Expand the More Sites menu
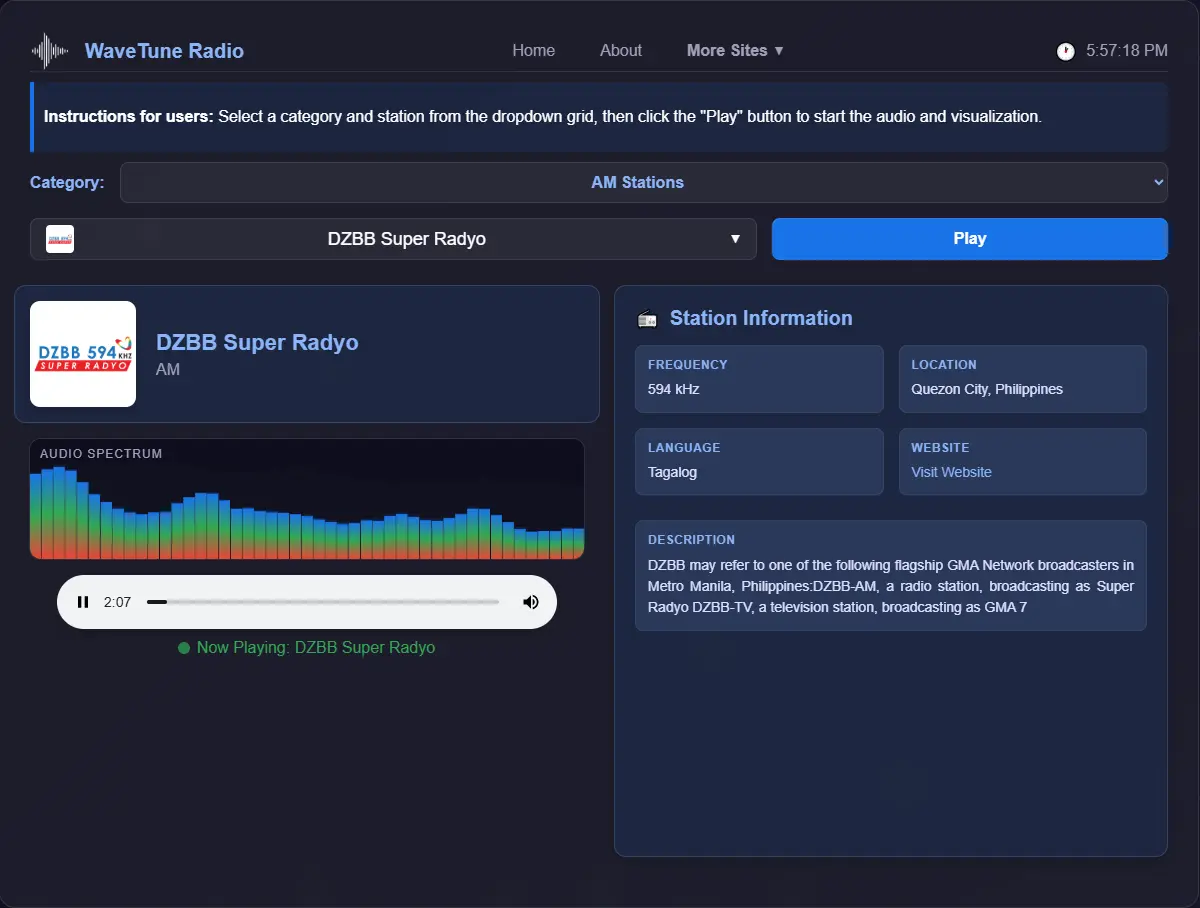1200x908 pixels. point(735,50)
